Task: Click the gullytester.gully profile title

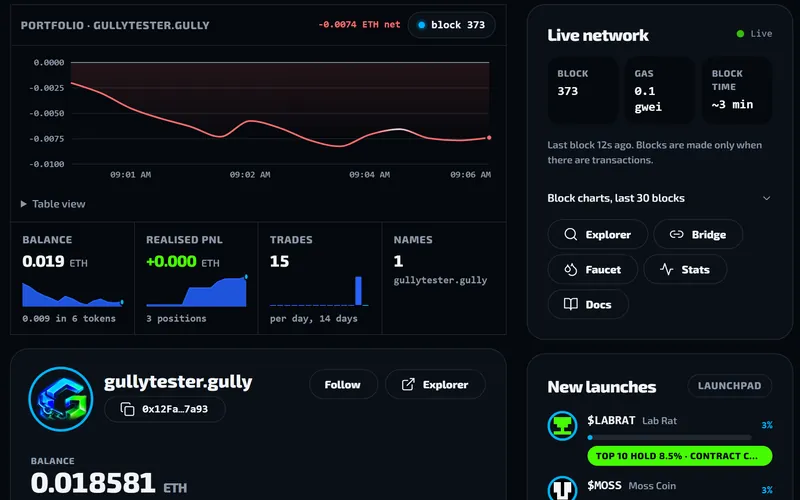Action: pos(178,382)
